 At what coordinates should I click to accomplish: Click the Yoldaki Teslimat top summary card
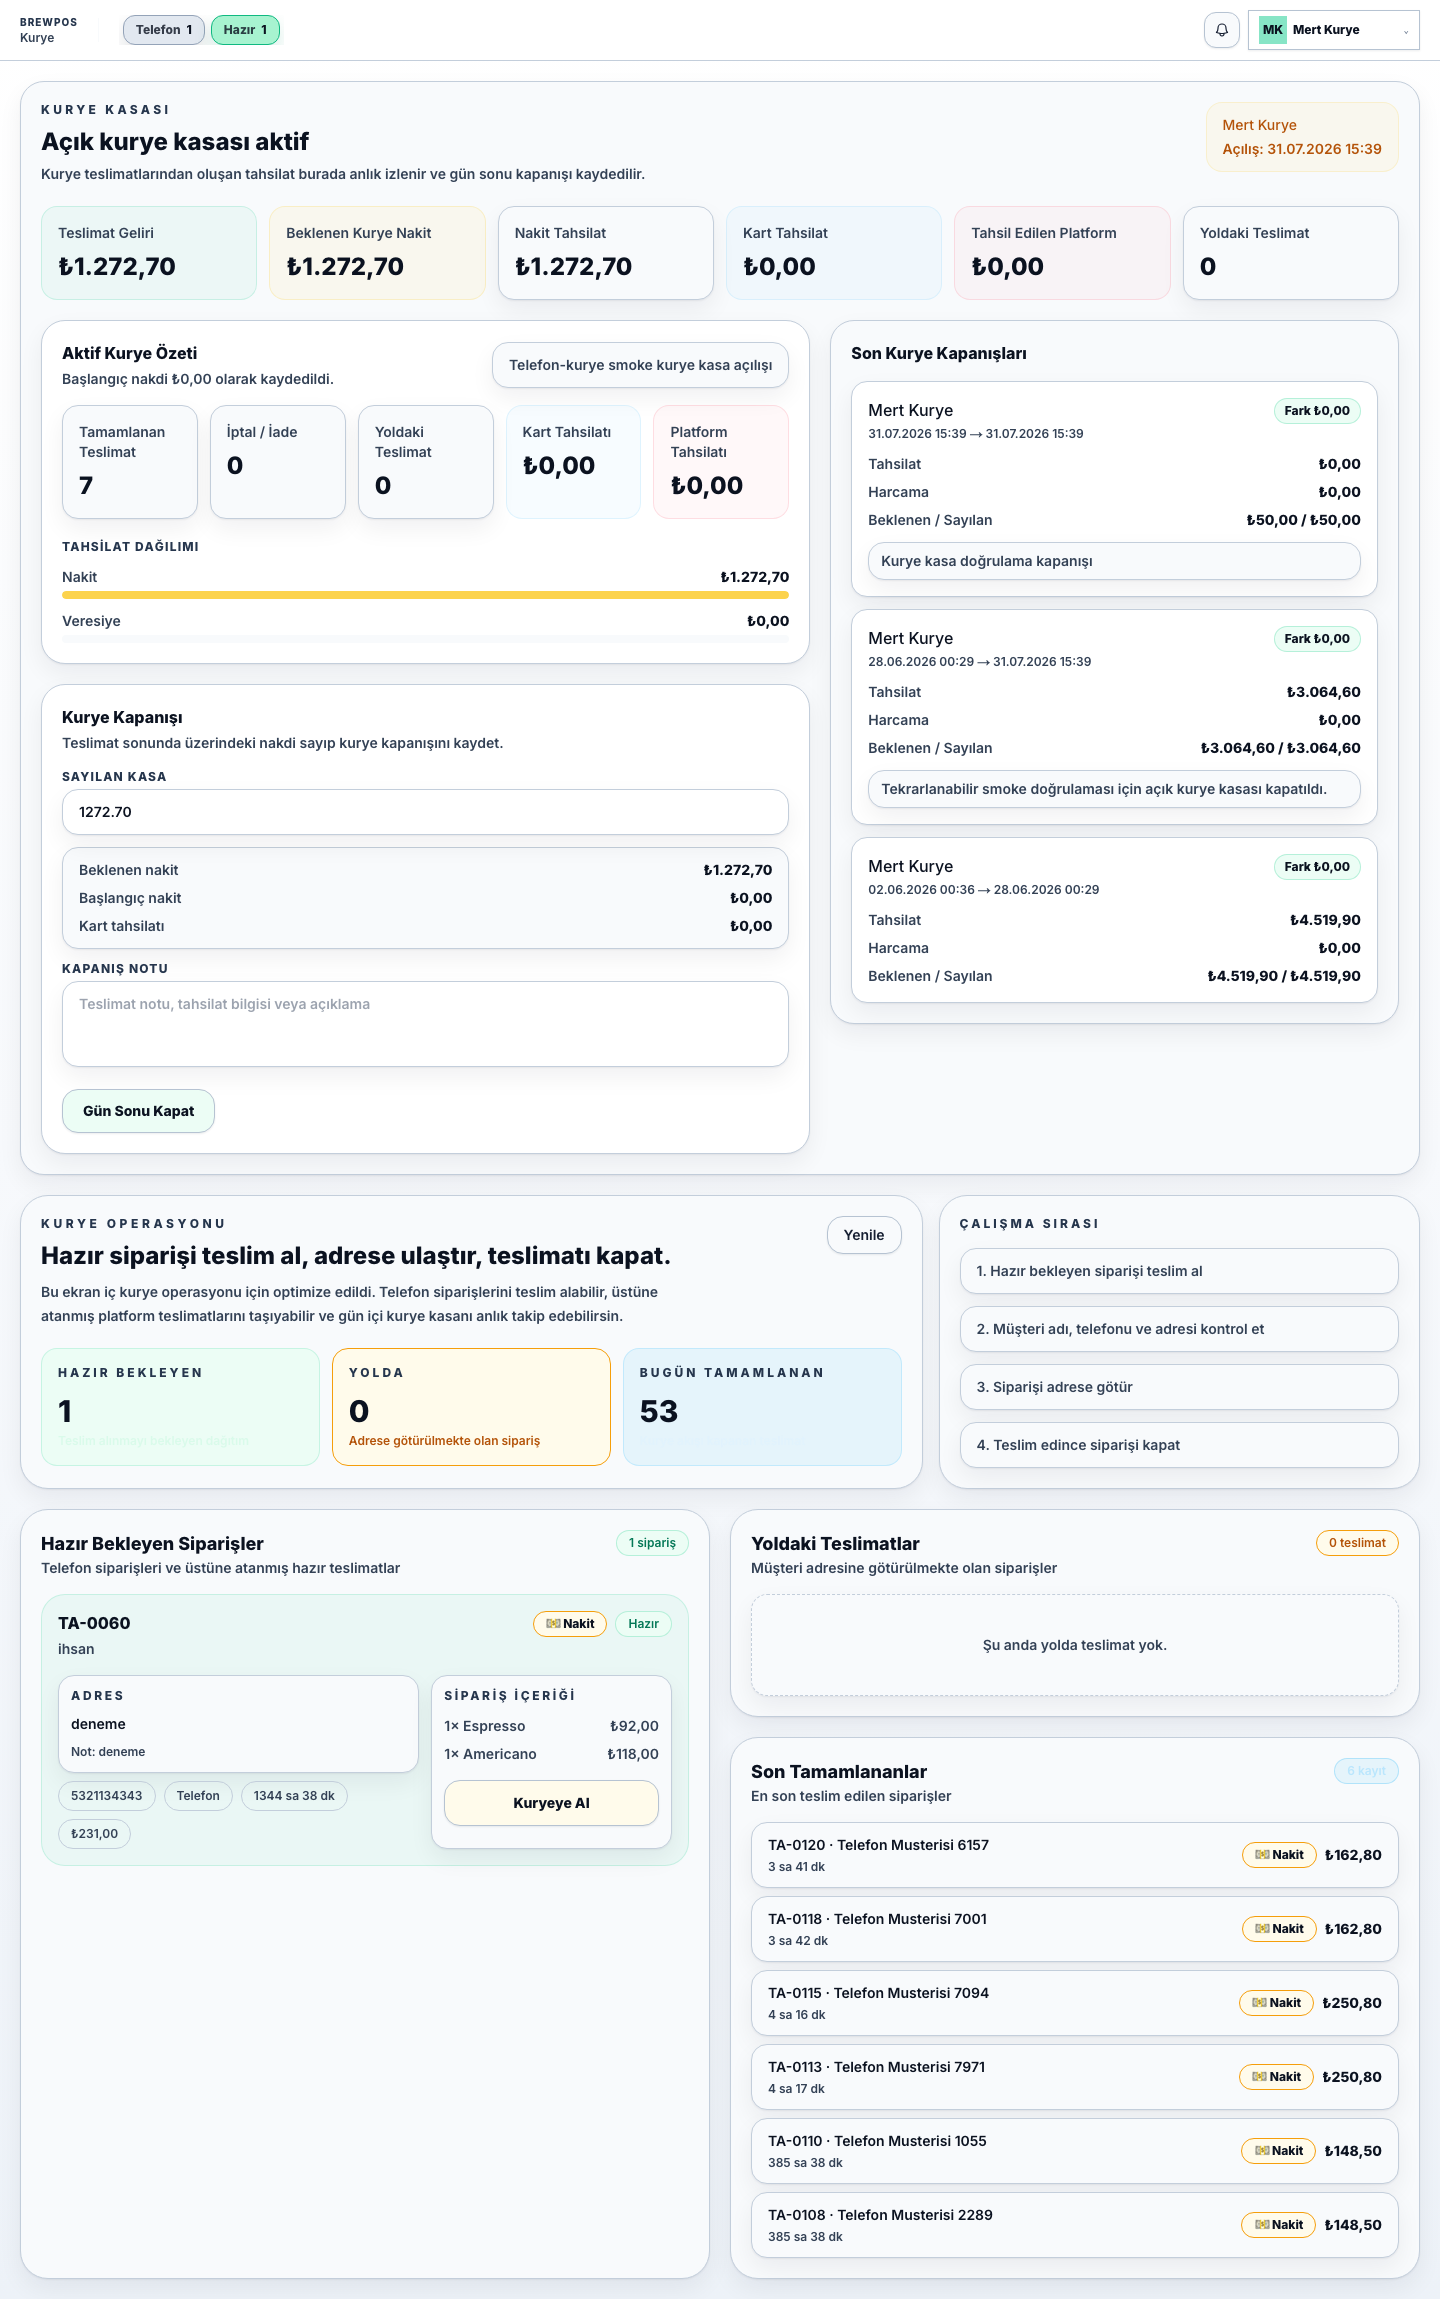(1290, 253)
